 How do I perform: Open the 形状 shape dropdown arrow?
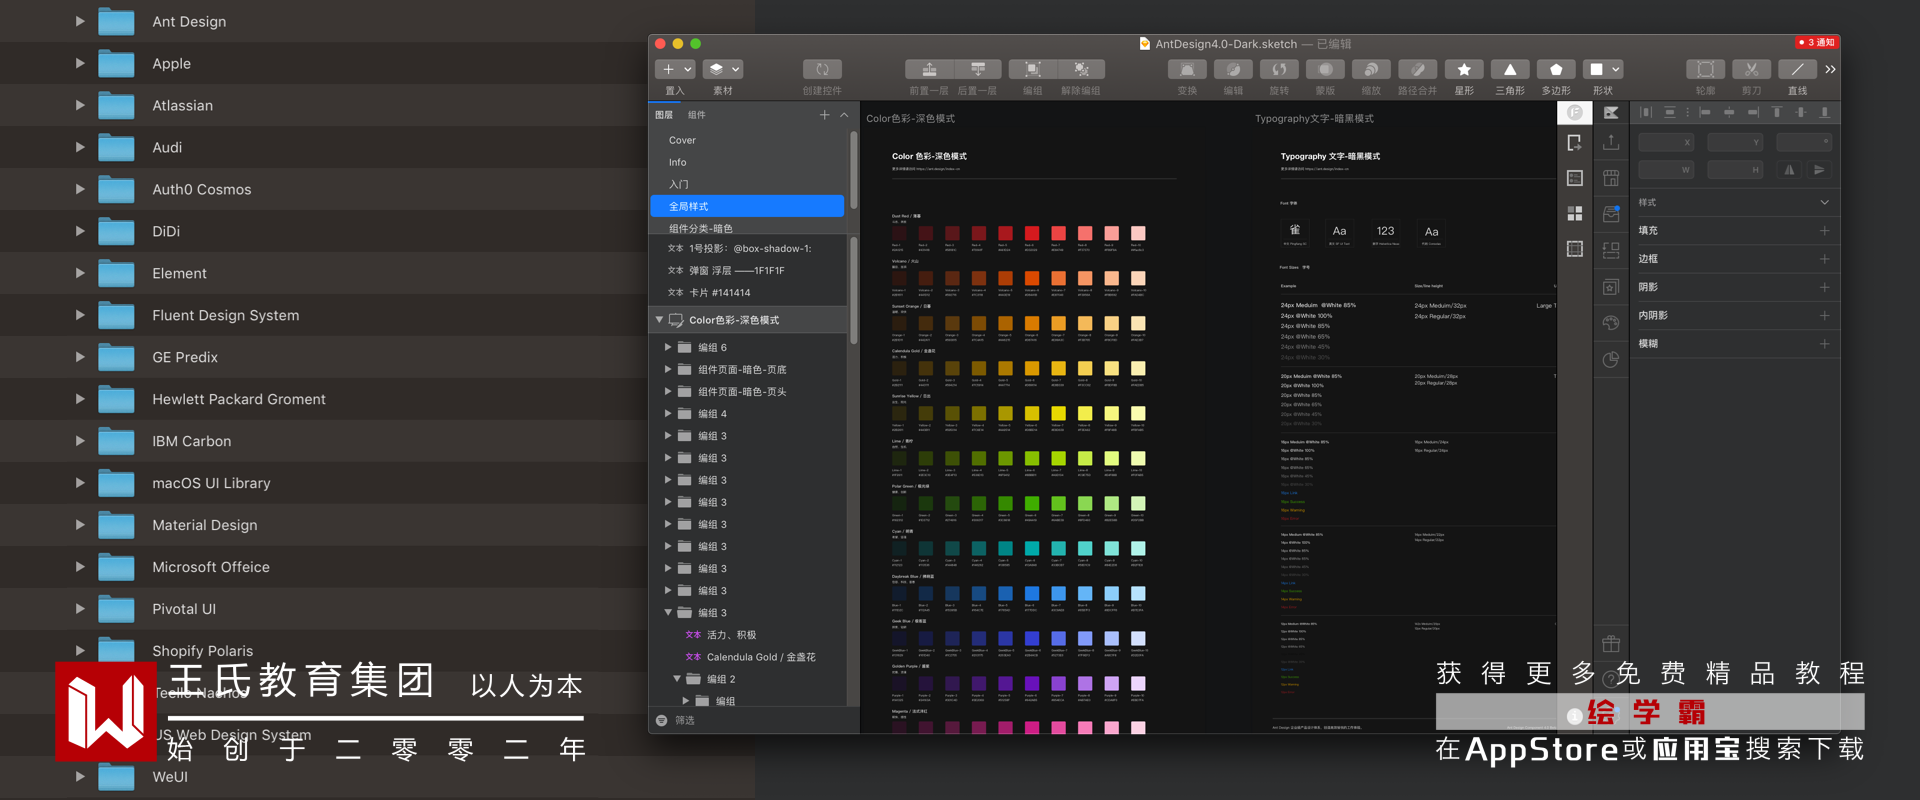(1616, 69)
